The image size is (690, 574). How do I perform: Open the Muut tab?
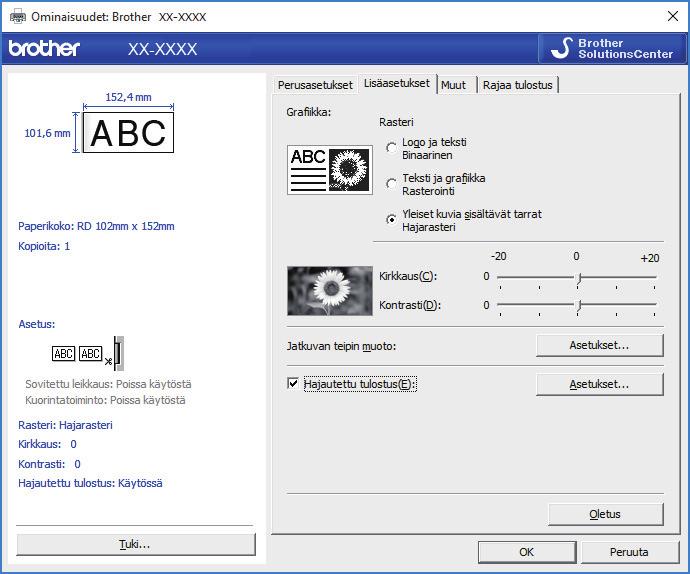pyautogui.click(x=453, y=85)
